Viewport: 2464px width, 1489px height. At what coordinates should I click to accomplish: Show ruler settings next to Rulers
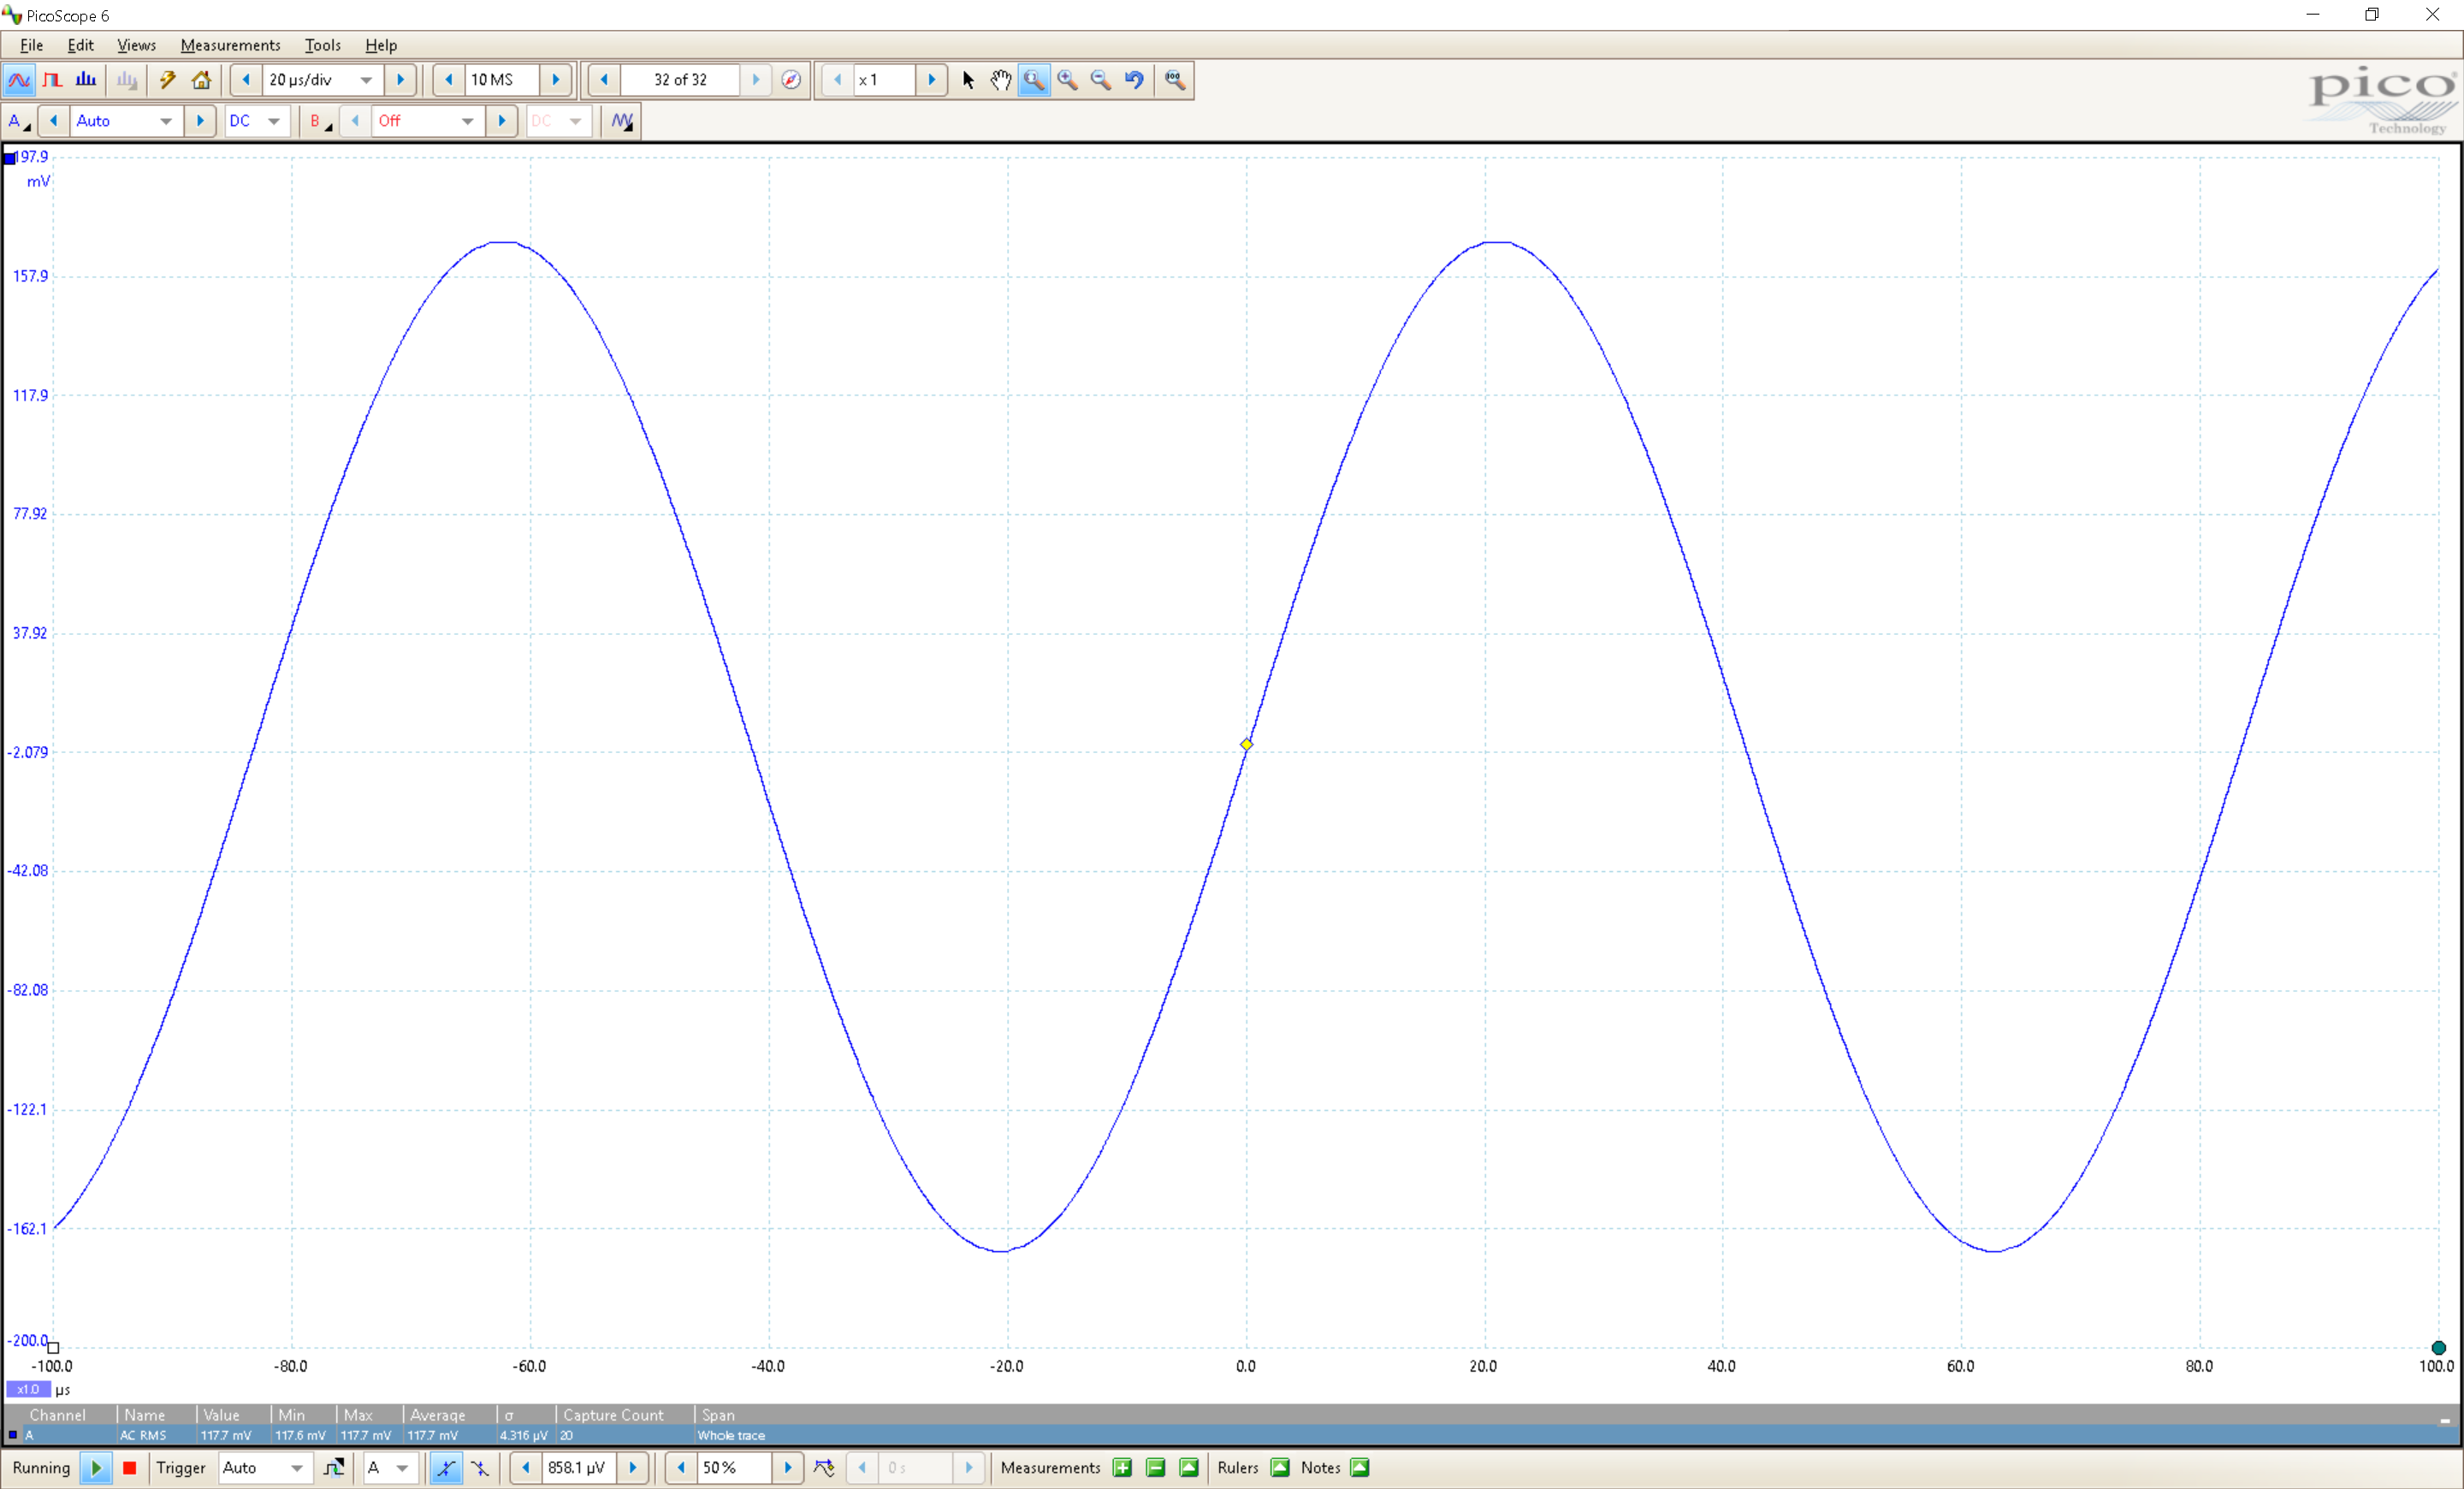1280,1468
